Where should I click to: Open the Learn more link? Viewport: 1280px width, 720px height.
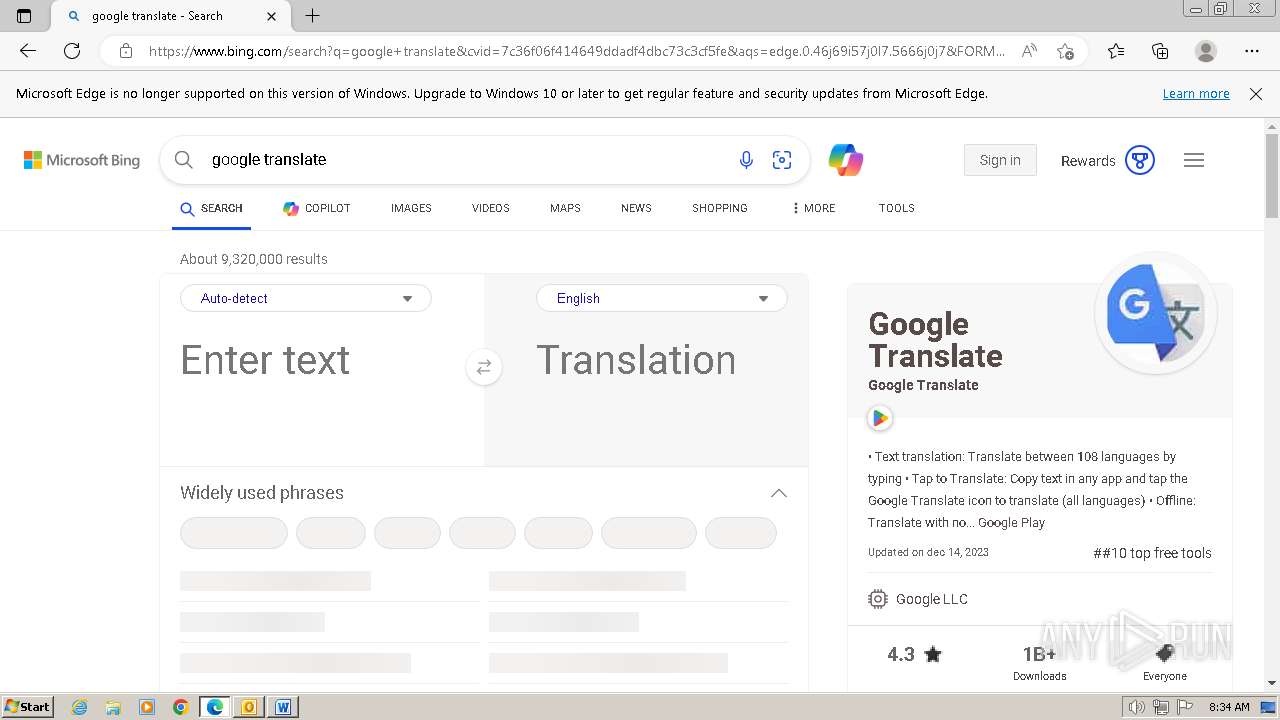click(x=1196, y=94)
